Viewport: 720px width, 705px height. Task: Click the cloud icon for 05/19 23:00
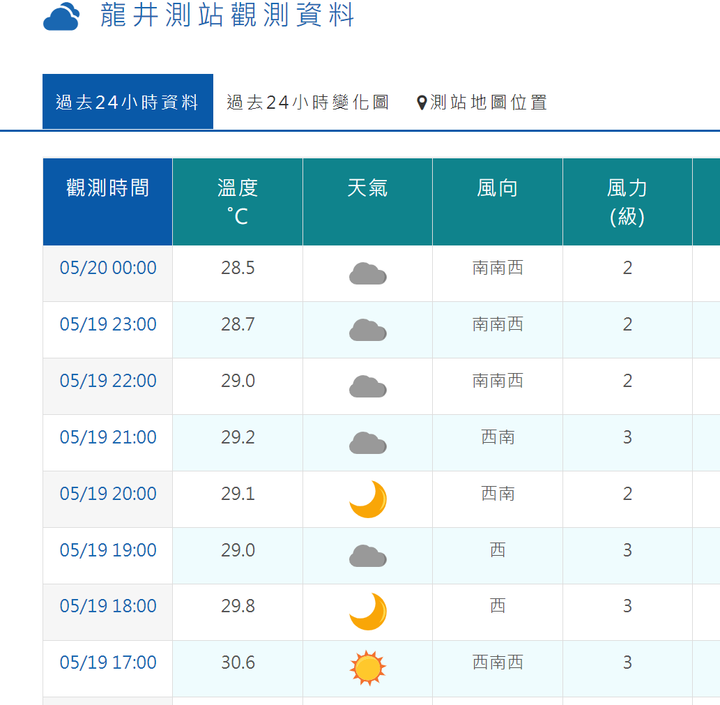click(368, 330)
